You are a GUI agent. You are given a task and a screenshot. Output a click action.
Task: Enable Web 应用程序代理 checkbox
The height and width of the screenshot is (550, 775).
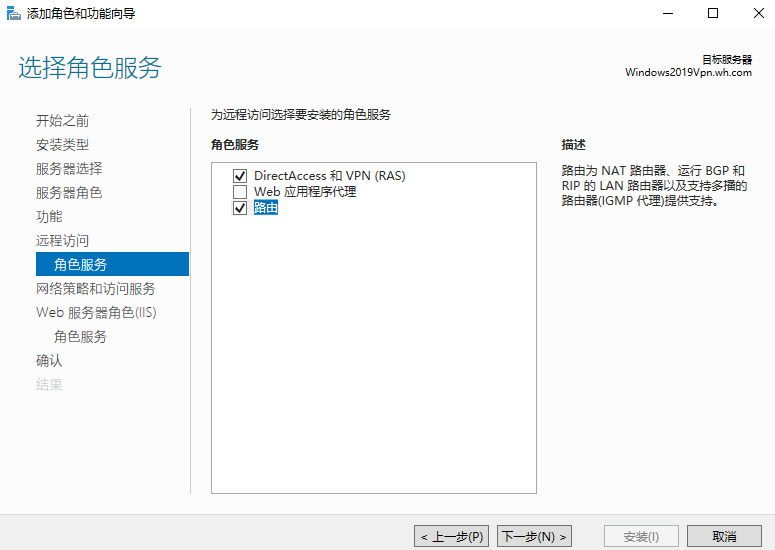click(239, 192)
